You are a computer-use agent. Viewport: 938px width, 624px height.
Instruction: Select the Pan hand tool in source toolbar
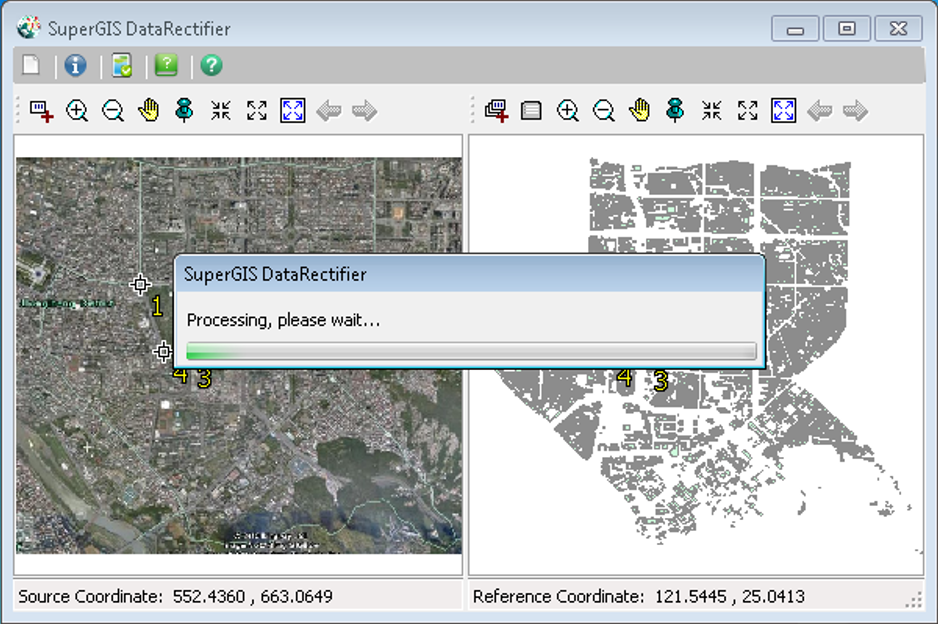(149, 111)
